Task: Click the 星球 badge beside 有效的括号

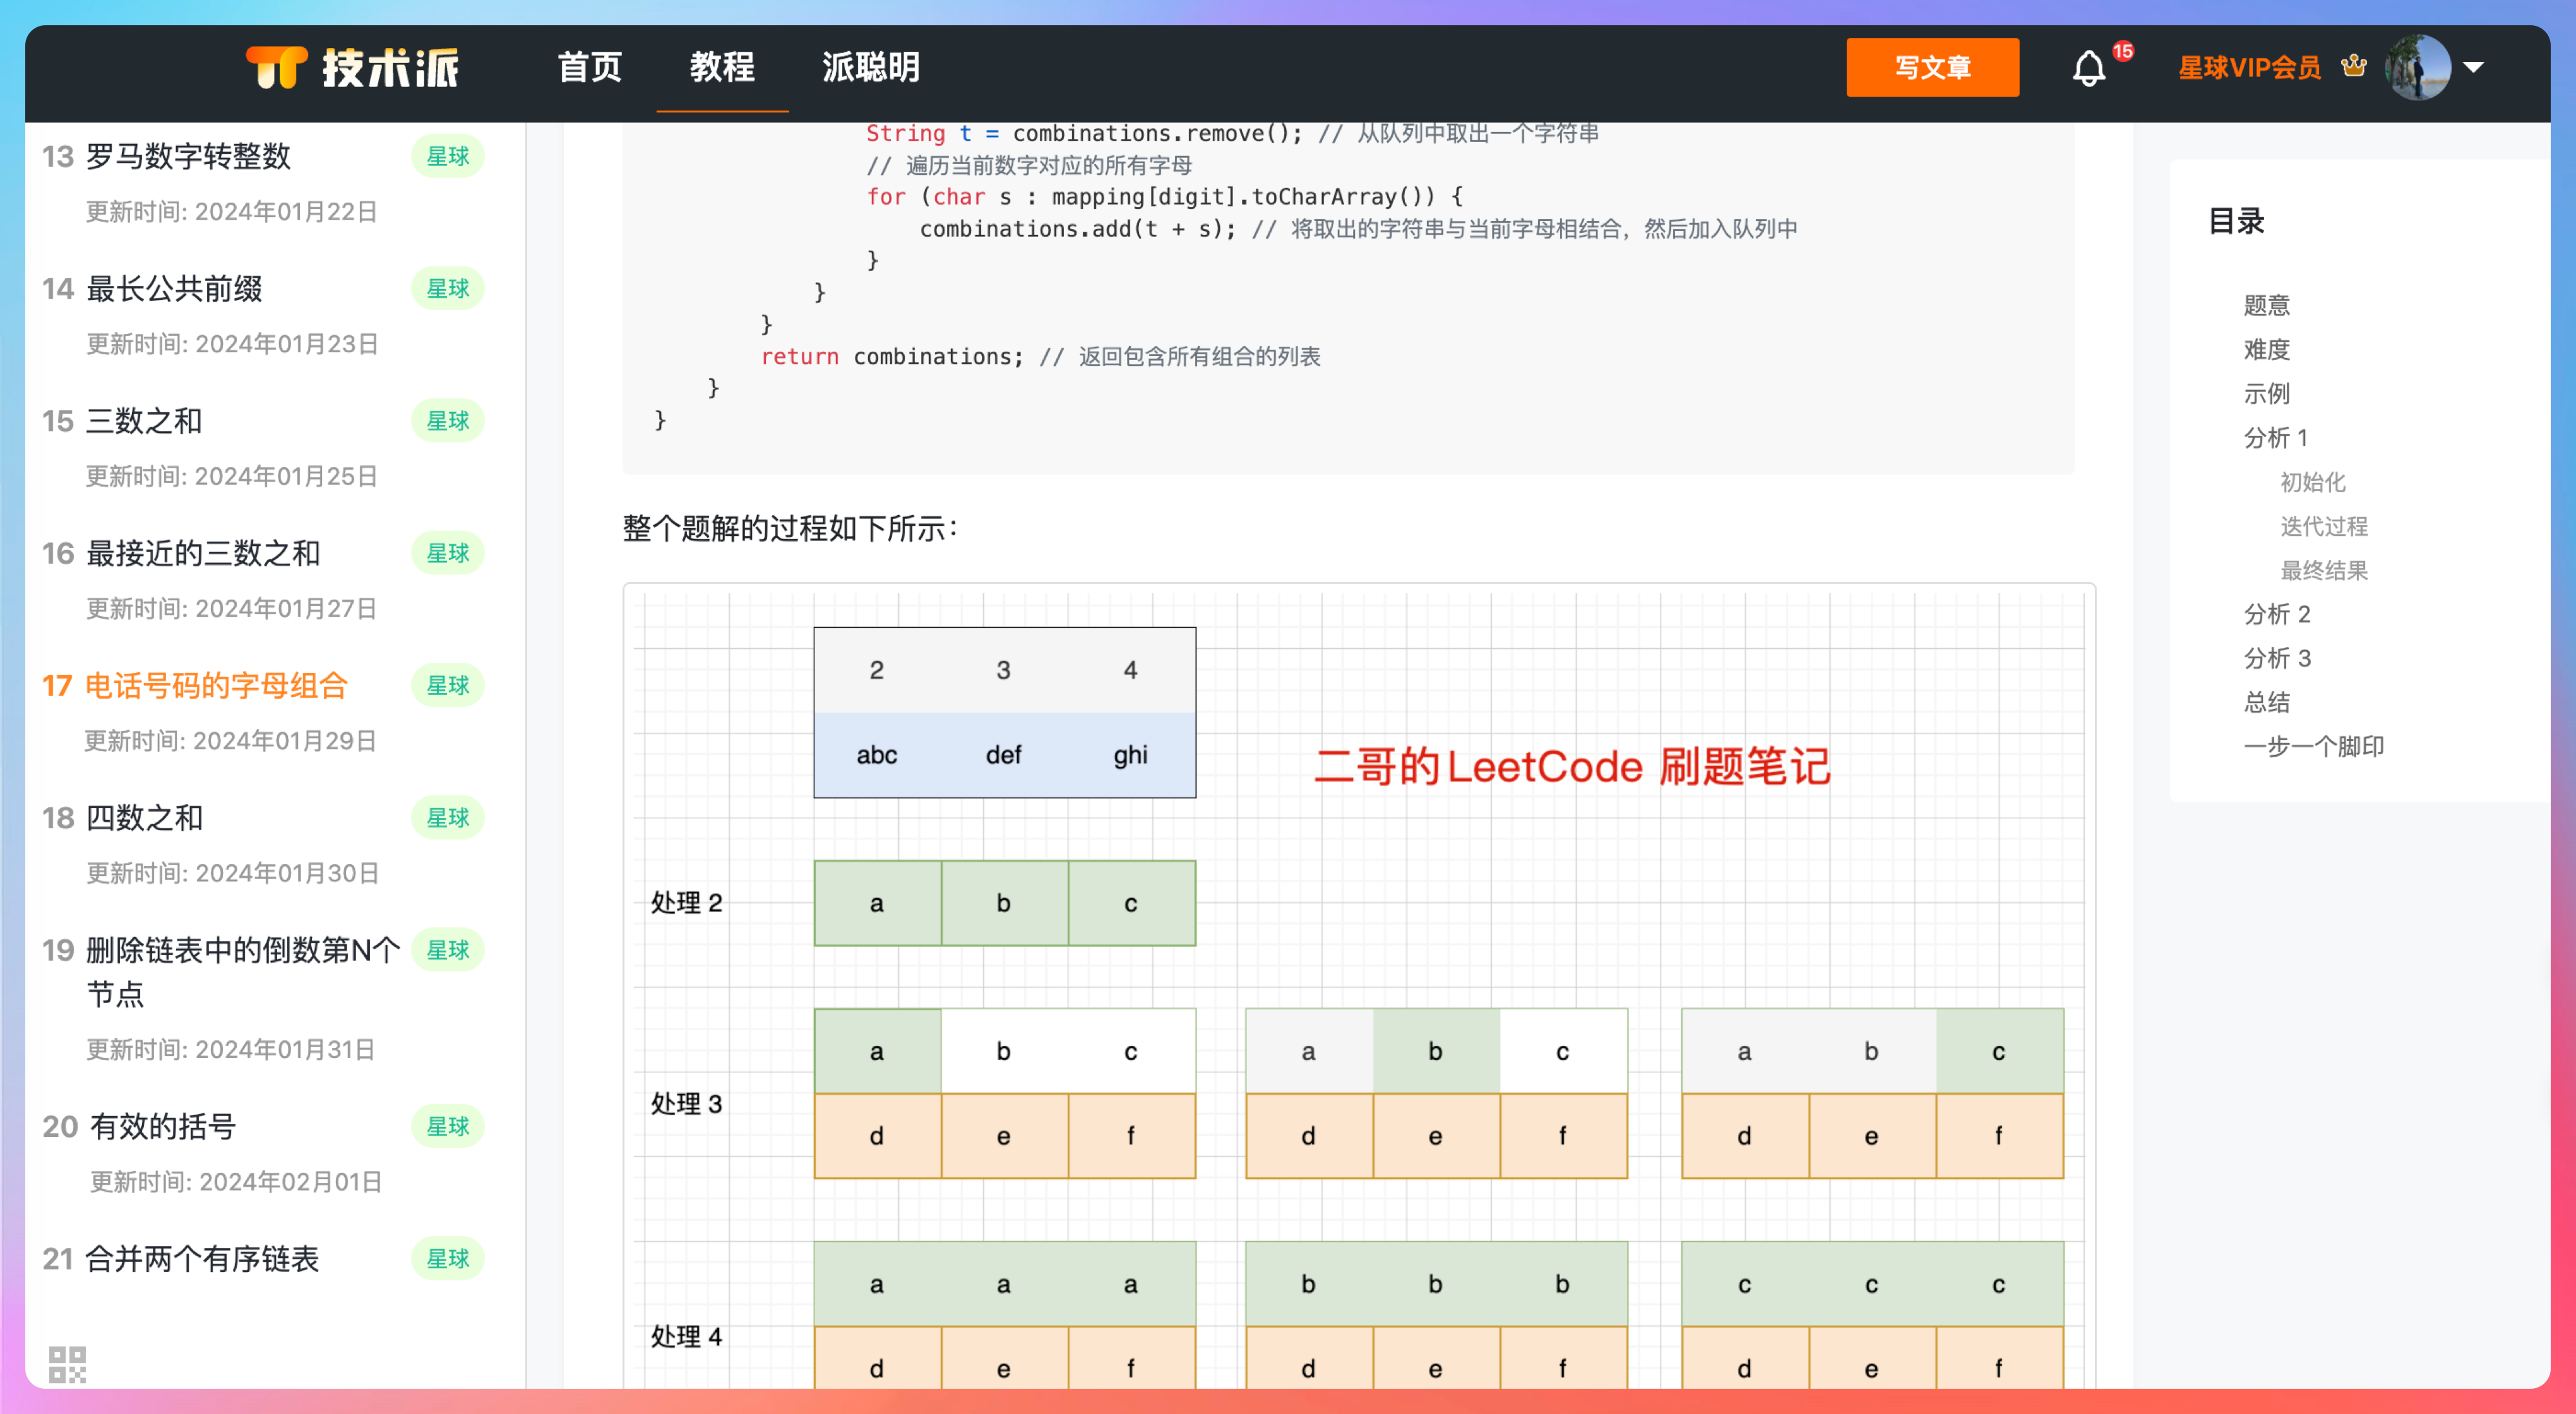Action: [x=447, y=1126]
